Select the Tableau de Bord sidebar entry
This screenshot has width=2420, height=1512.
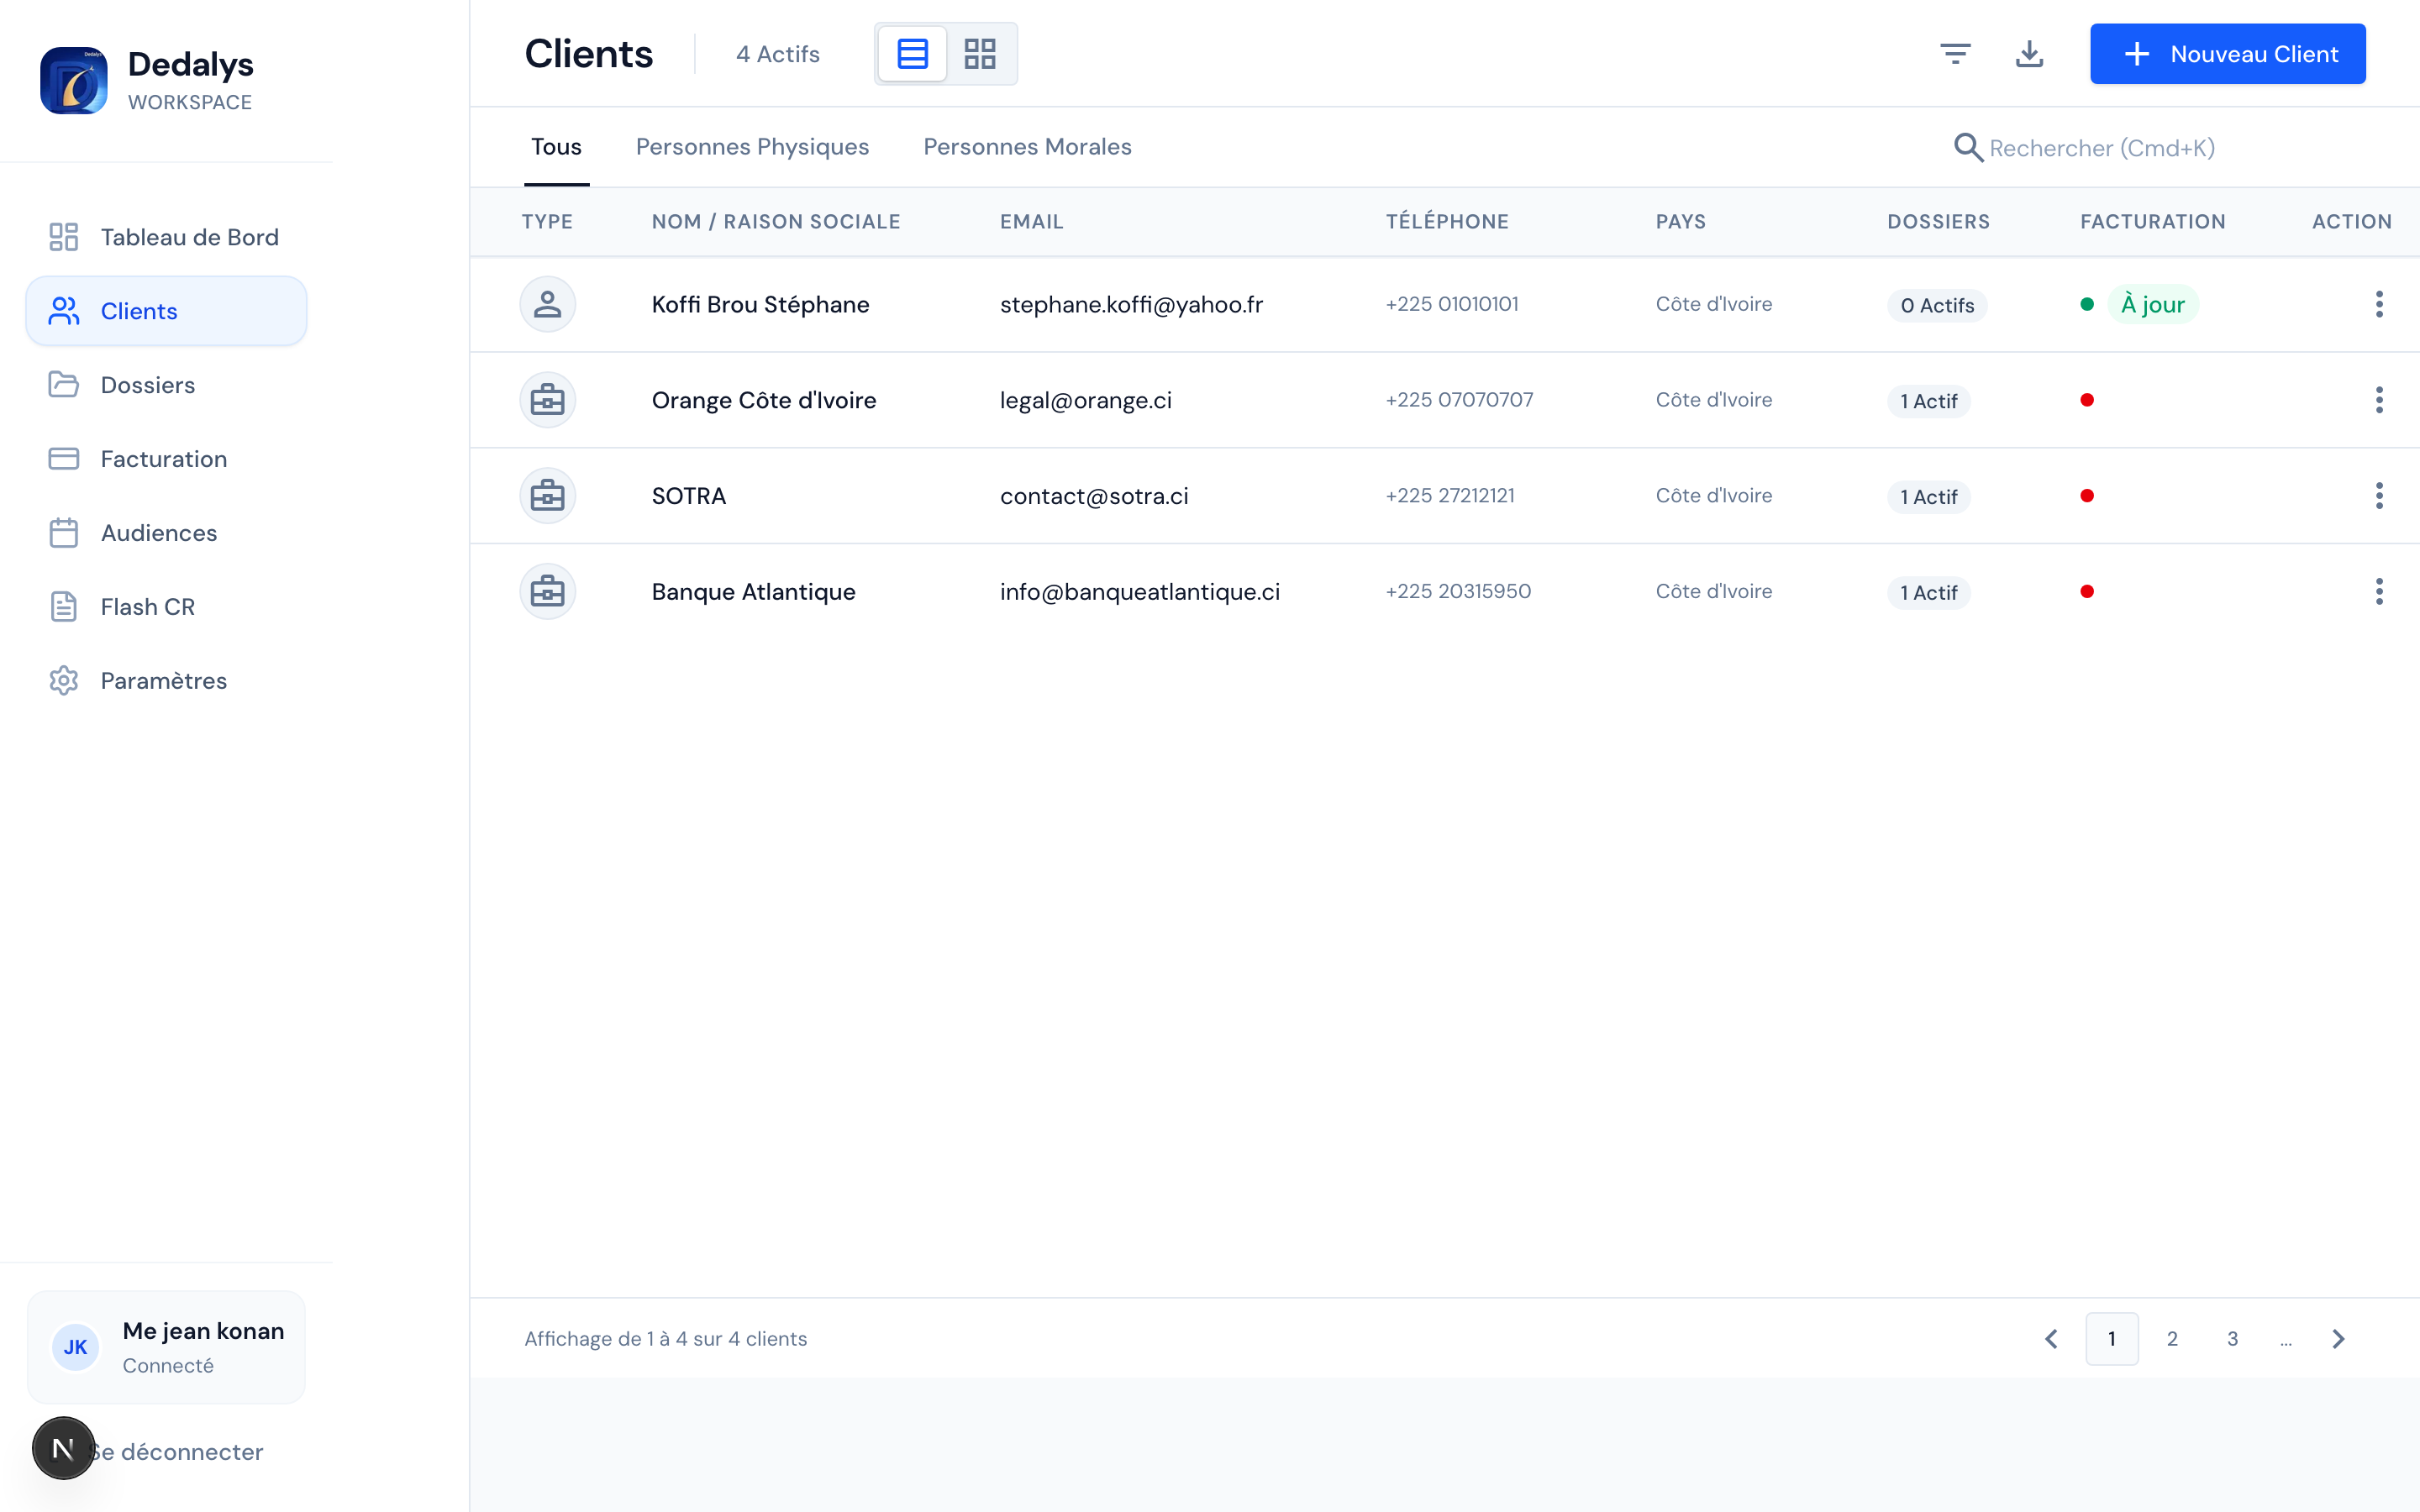[x=189, y=237]
